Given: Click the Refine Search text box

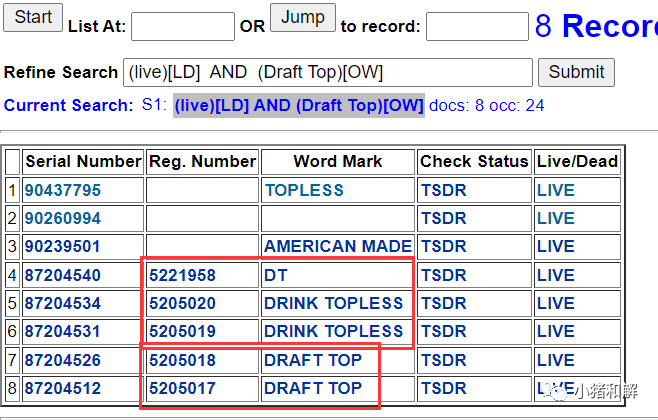Looking at the screenshot, I should coord(327,73).
